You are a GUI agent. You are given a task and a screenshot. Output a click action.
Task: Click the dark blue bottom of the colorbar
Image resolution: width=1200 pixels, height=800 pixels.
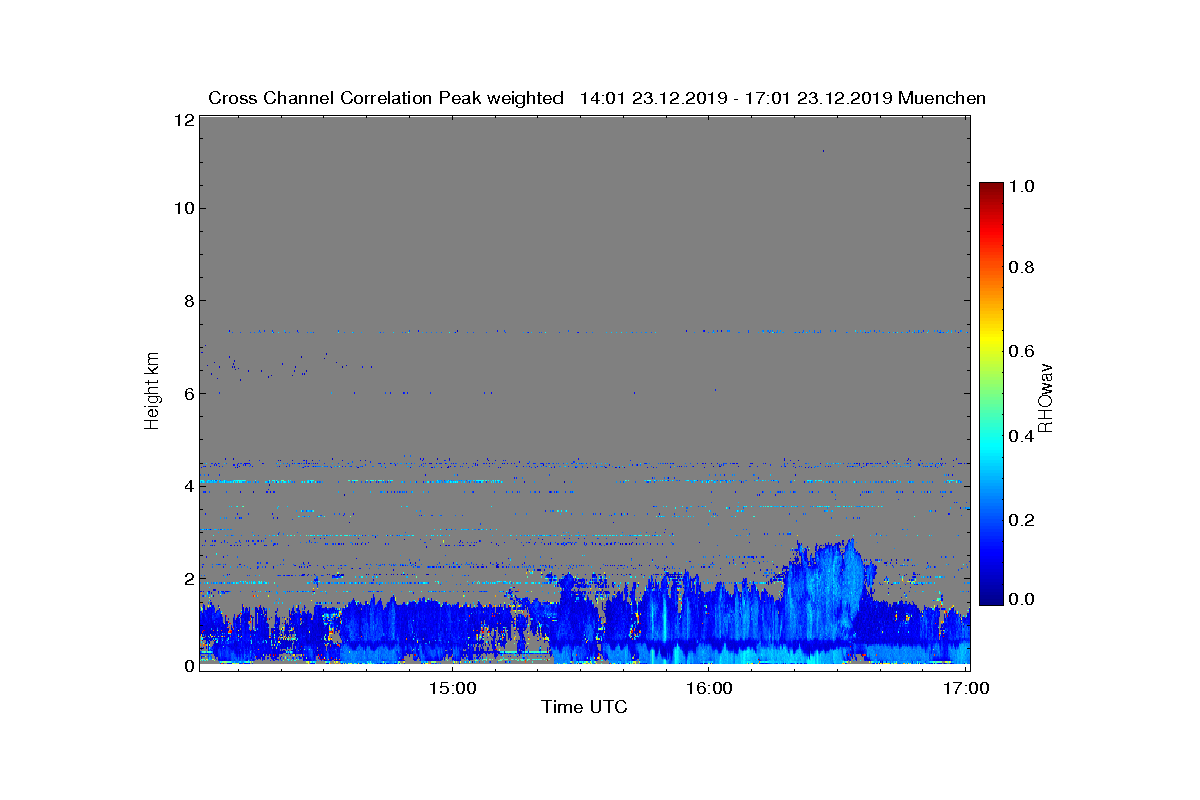coord(990,597)
